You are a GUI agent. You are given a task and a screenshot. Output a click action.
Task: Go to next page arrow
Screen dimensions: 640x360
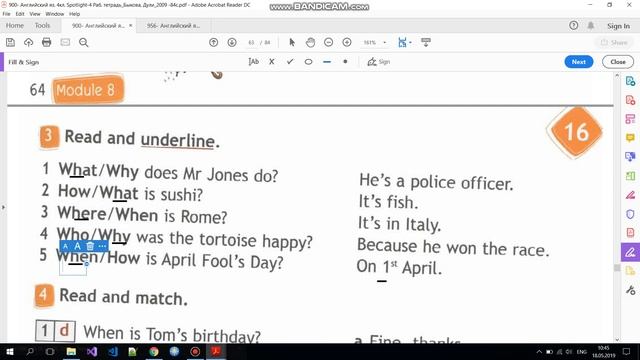coord(232,42)
